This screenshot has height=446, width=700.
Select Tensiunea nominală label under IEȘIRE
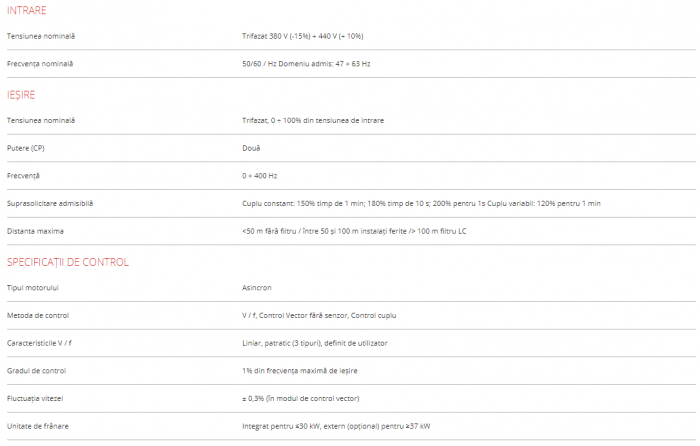[x=40, y=120]
